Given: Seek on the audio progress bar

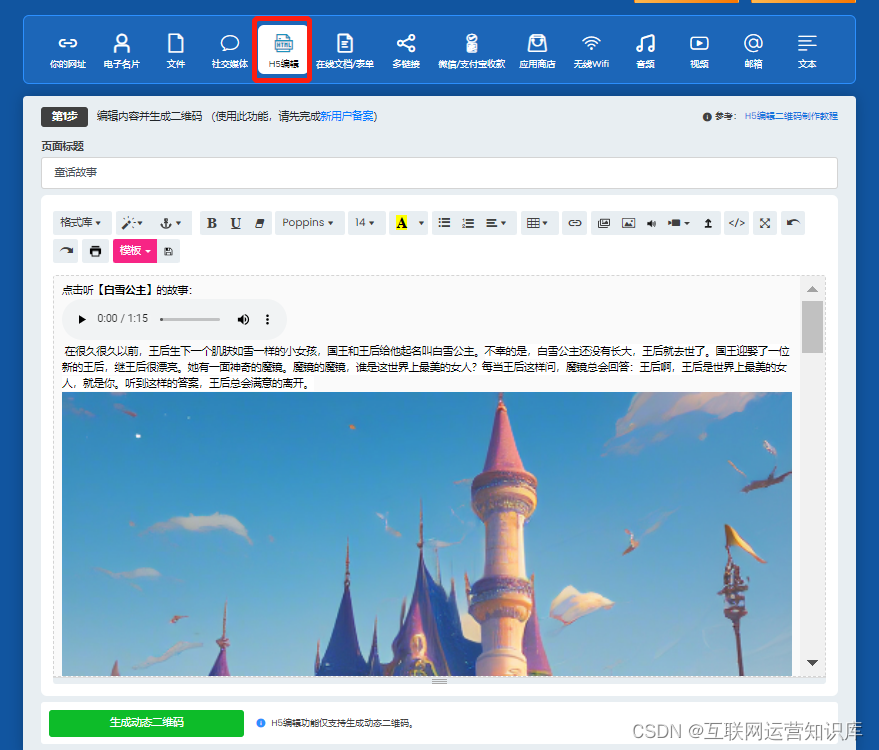Looking at the screenshot, I should 190,319.
